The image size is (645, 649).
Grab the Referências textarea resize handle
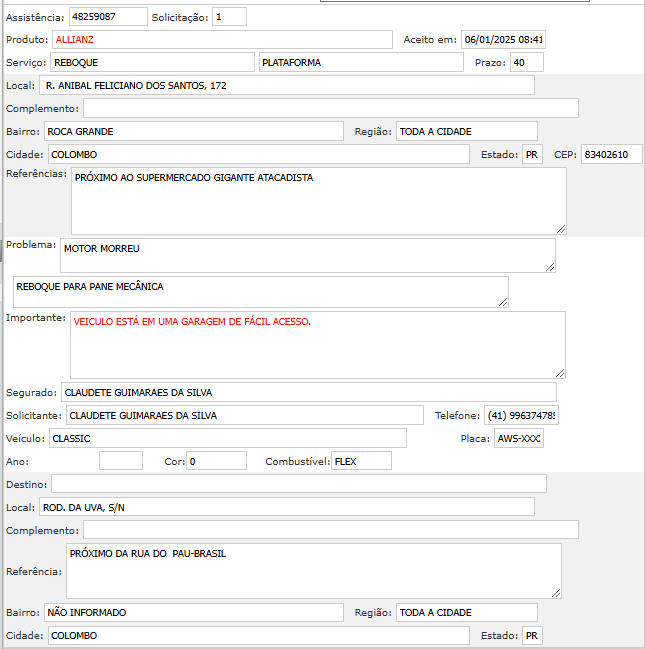561,229
